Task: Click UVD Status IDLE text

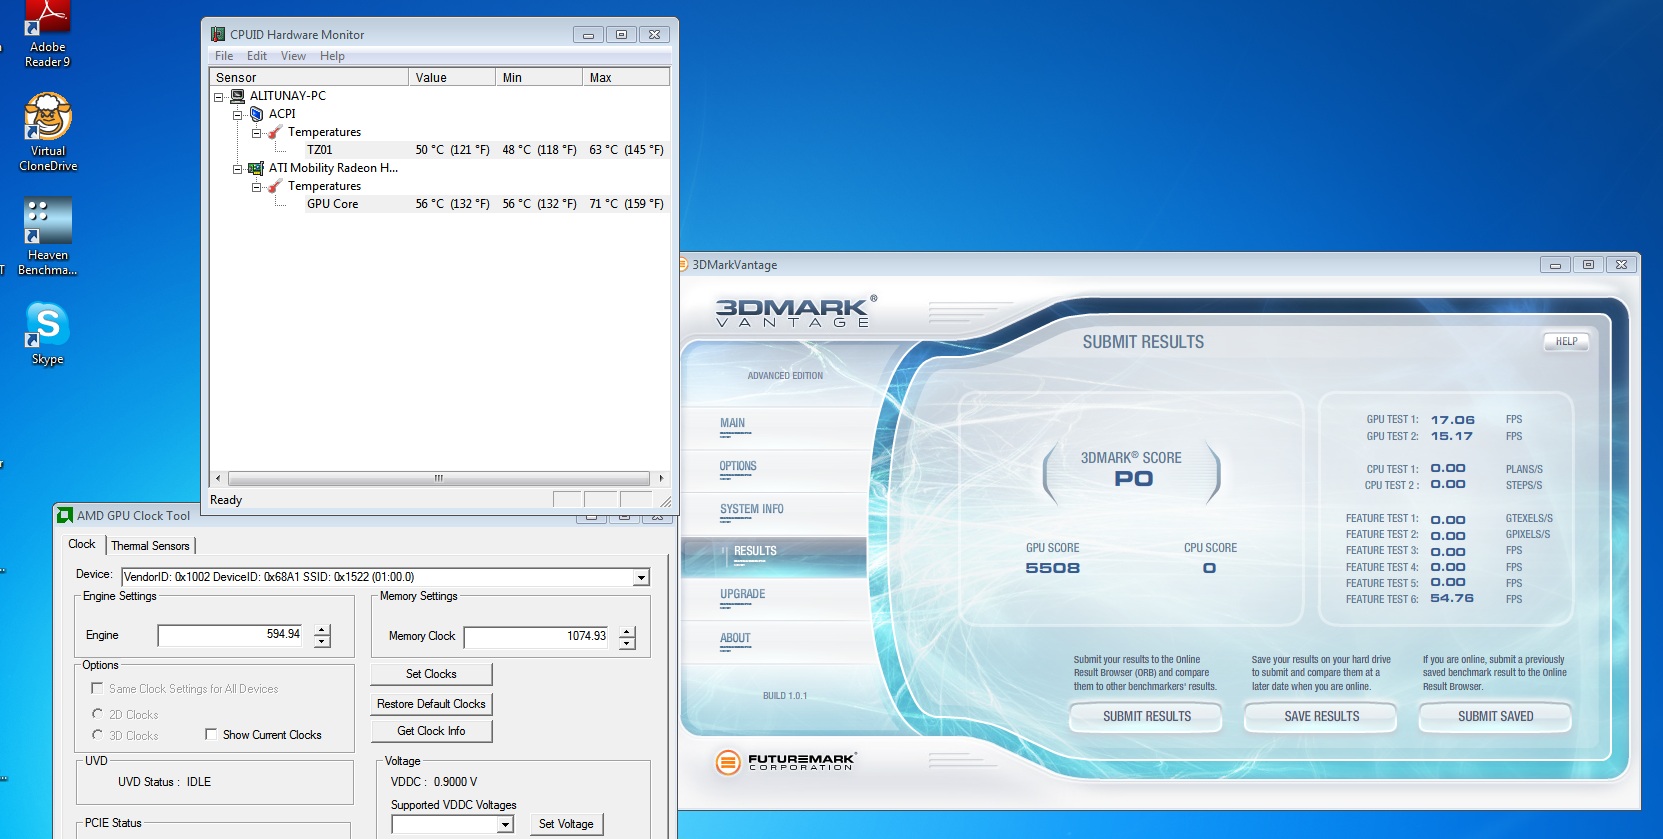Action: pyautogui.click(x=164, y=782)
